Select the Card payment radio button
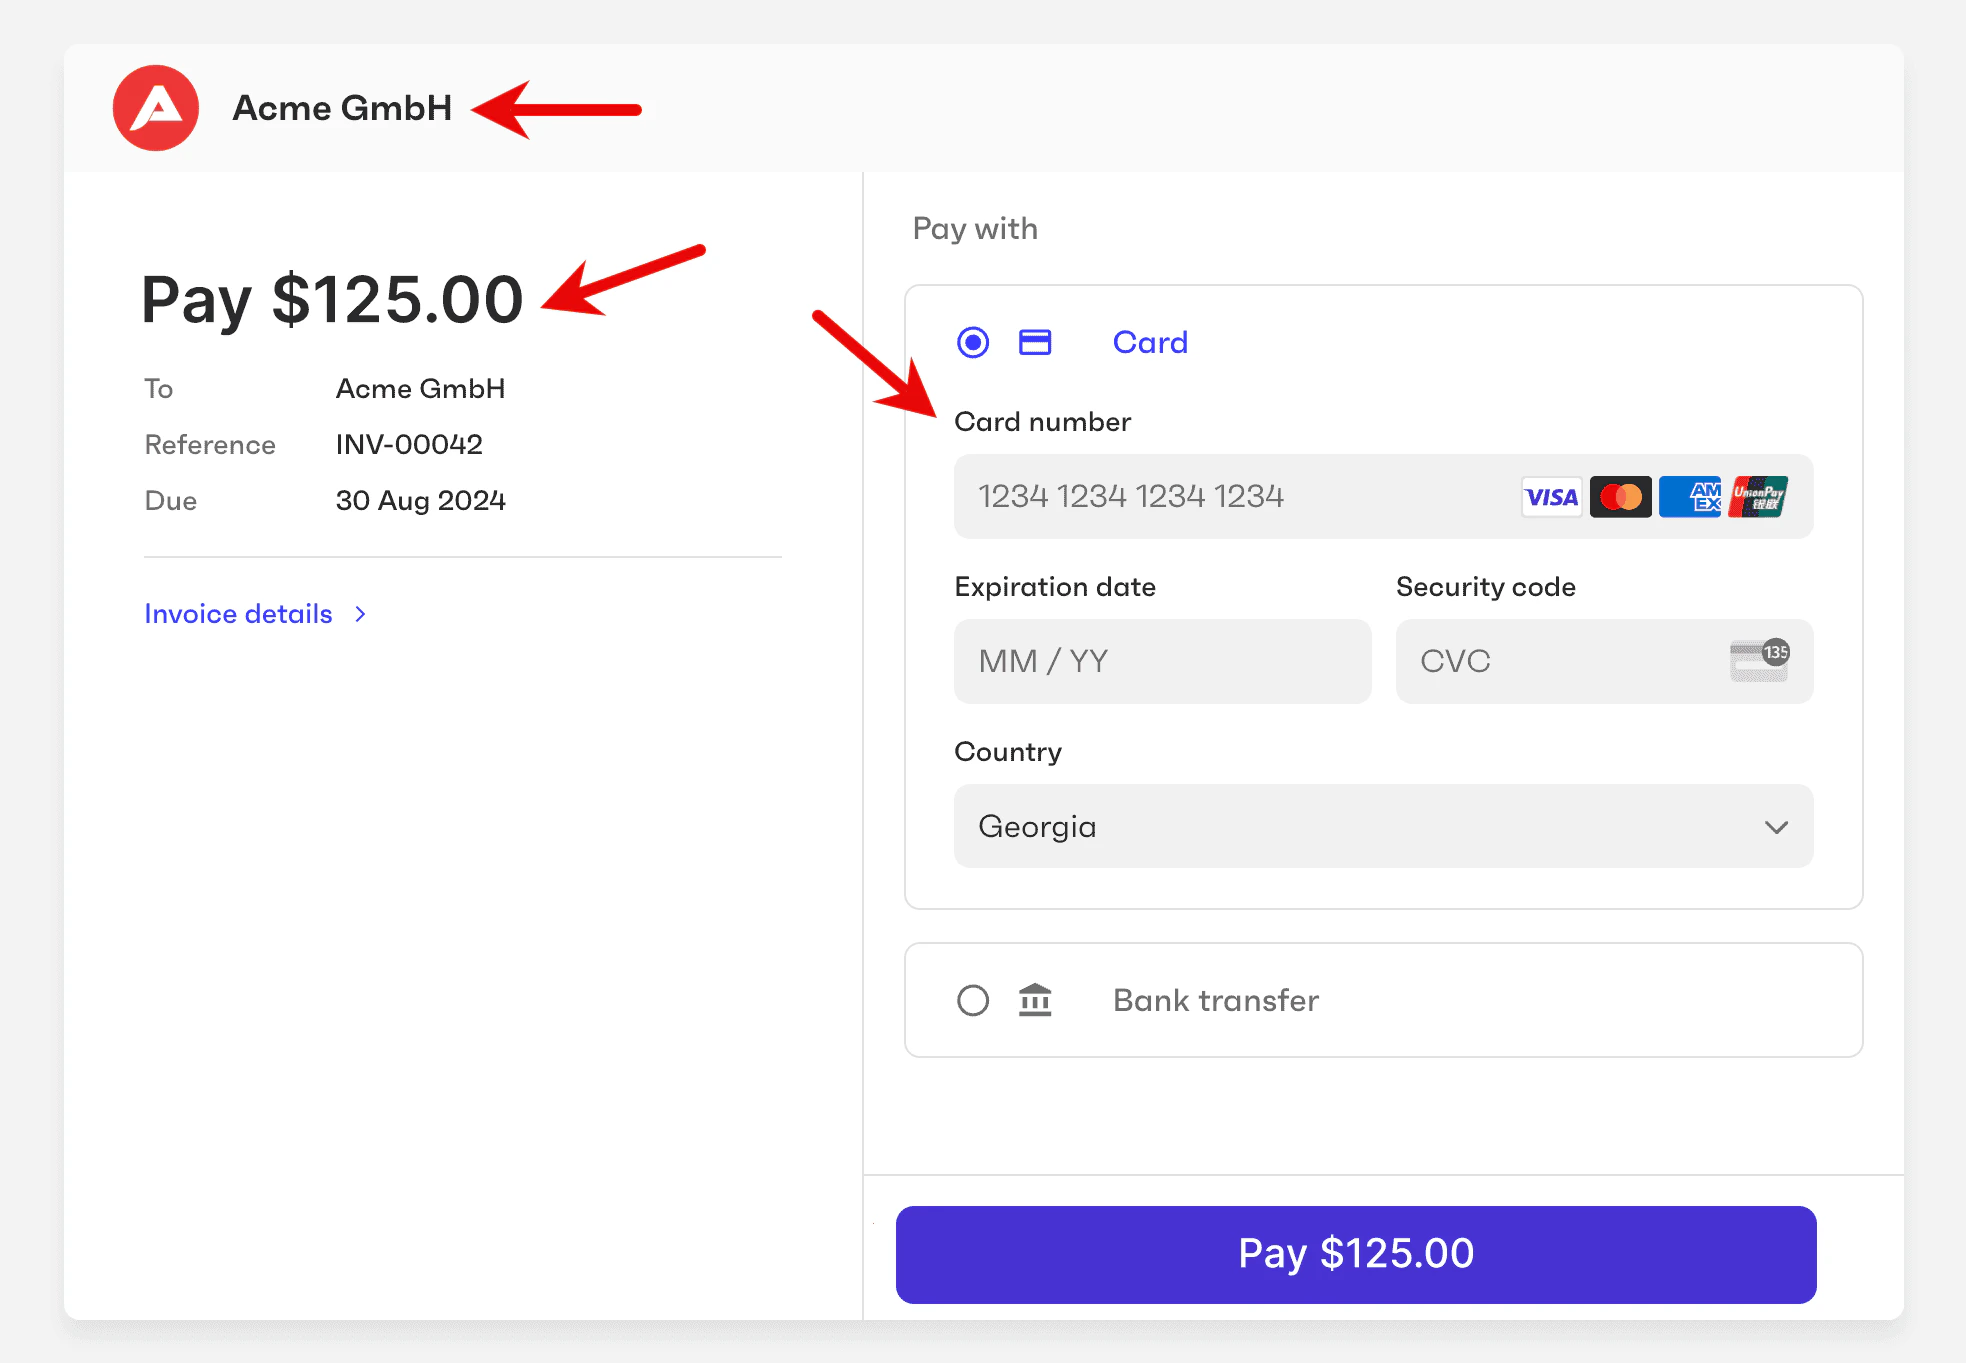This screenshot has width=1966, height=1363. tap(971, 342)
